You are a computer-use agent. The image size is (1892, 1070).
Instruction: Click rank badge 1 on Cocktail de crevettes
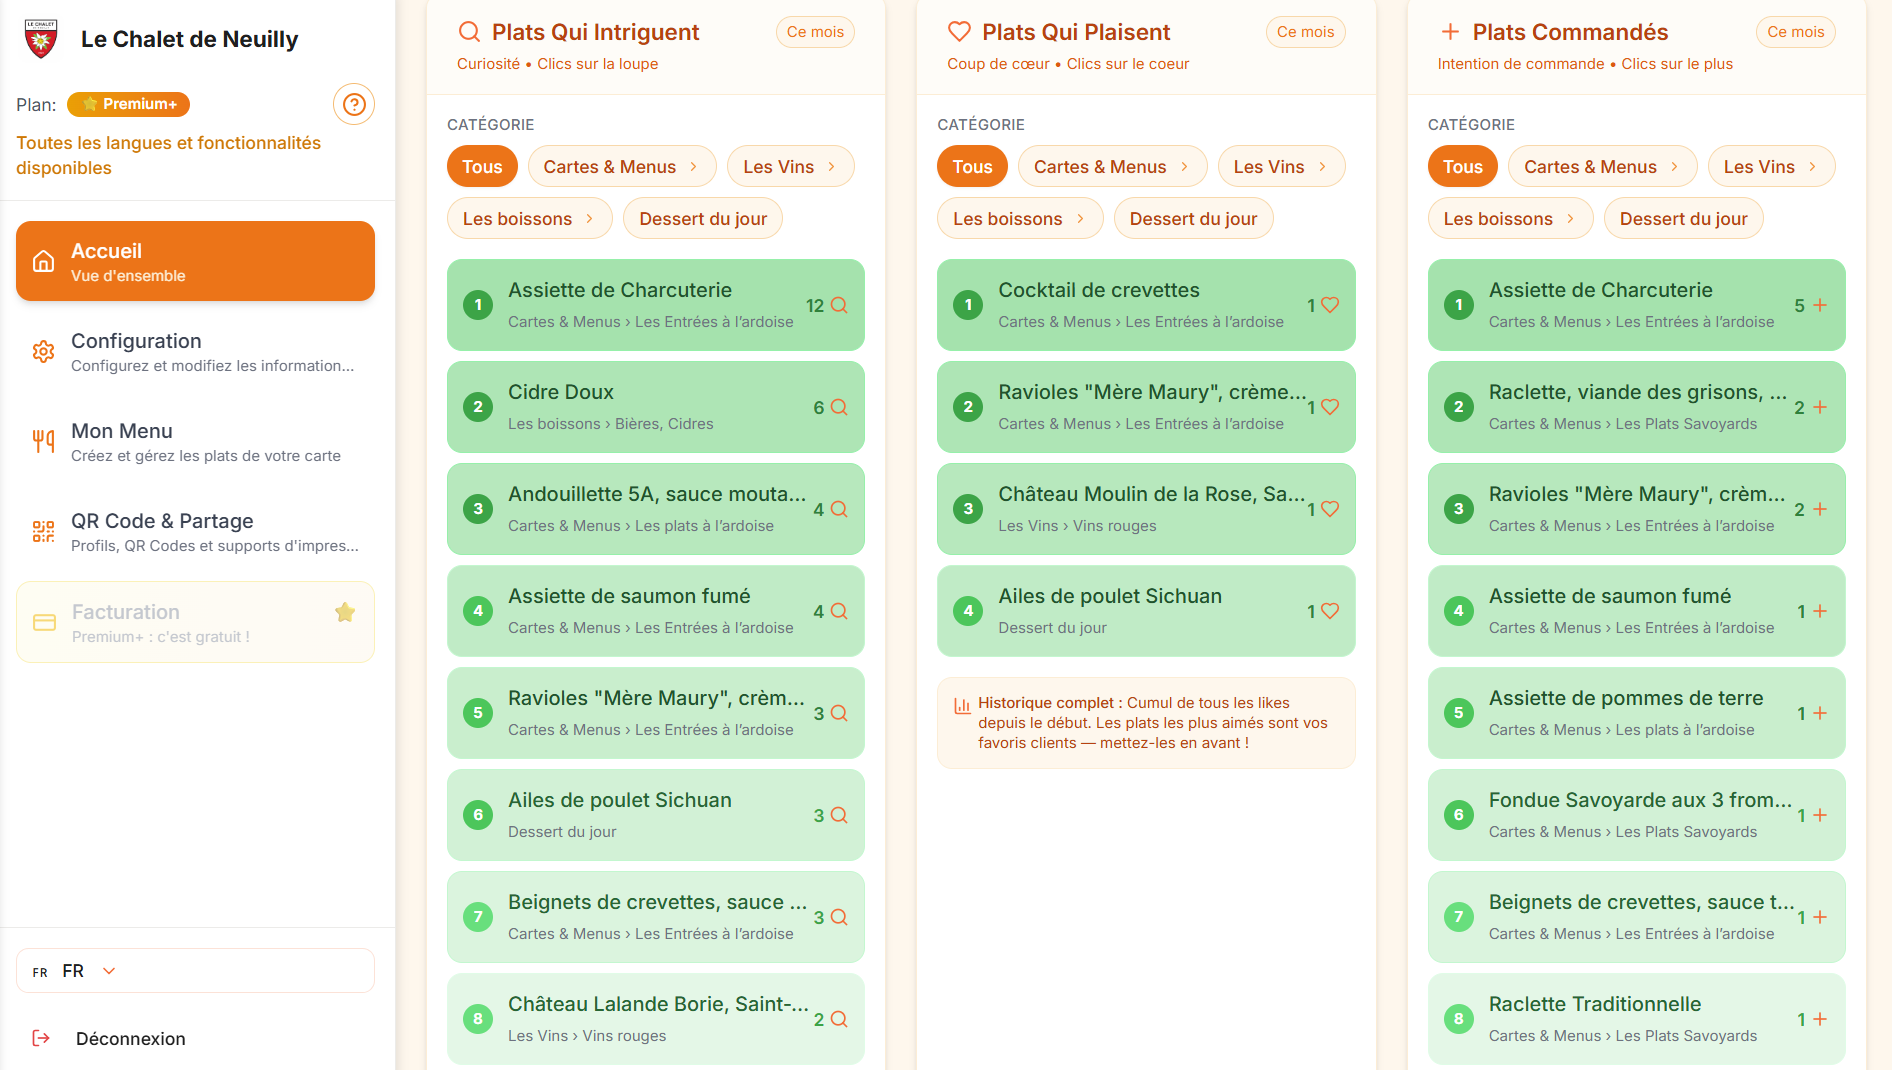click(968, 305)
